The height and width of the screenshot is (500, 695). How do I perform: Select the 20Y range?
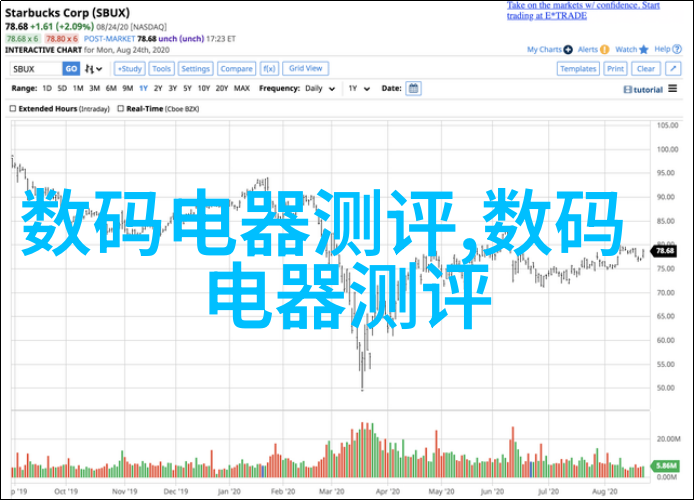pos(222,88)
